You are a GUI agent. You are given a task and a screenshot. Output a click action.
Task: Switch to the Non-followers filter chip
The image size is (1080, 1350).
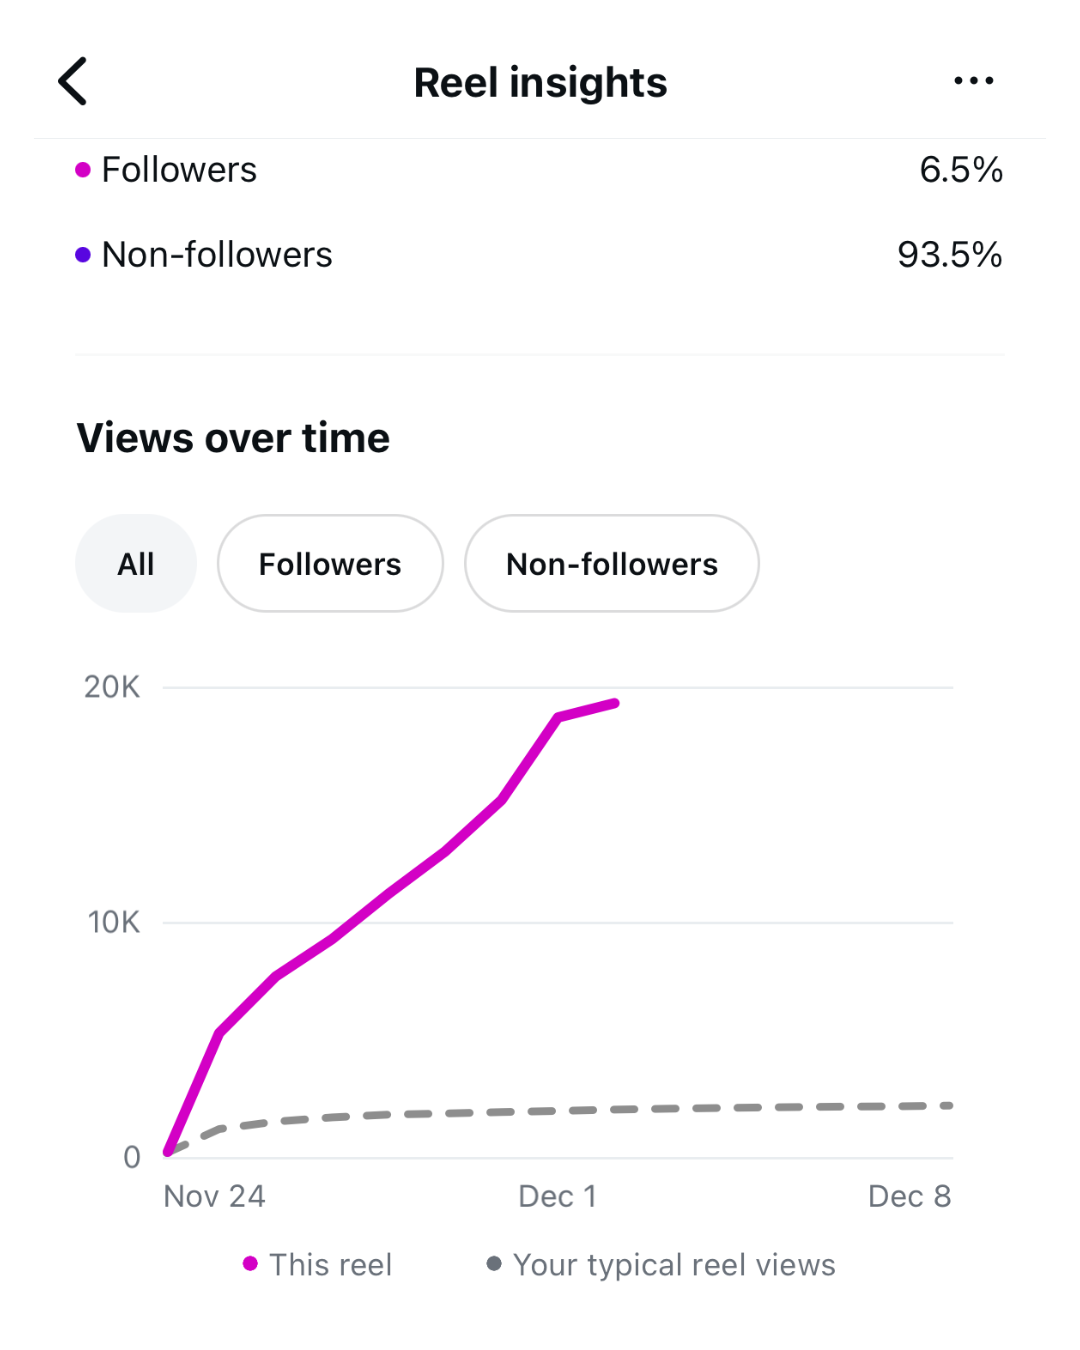pos(612,564)
